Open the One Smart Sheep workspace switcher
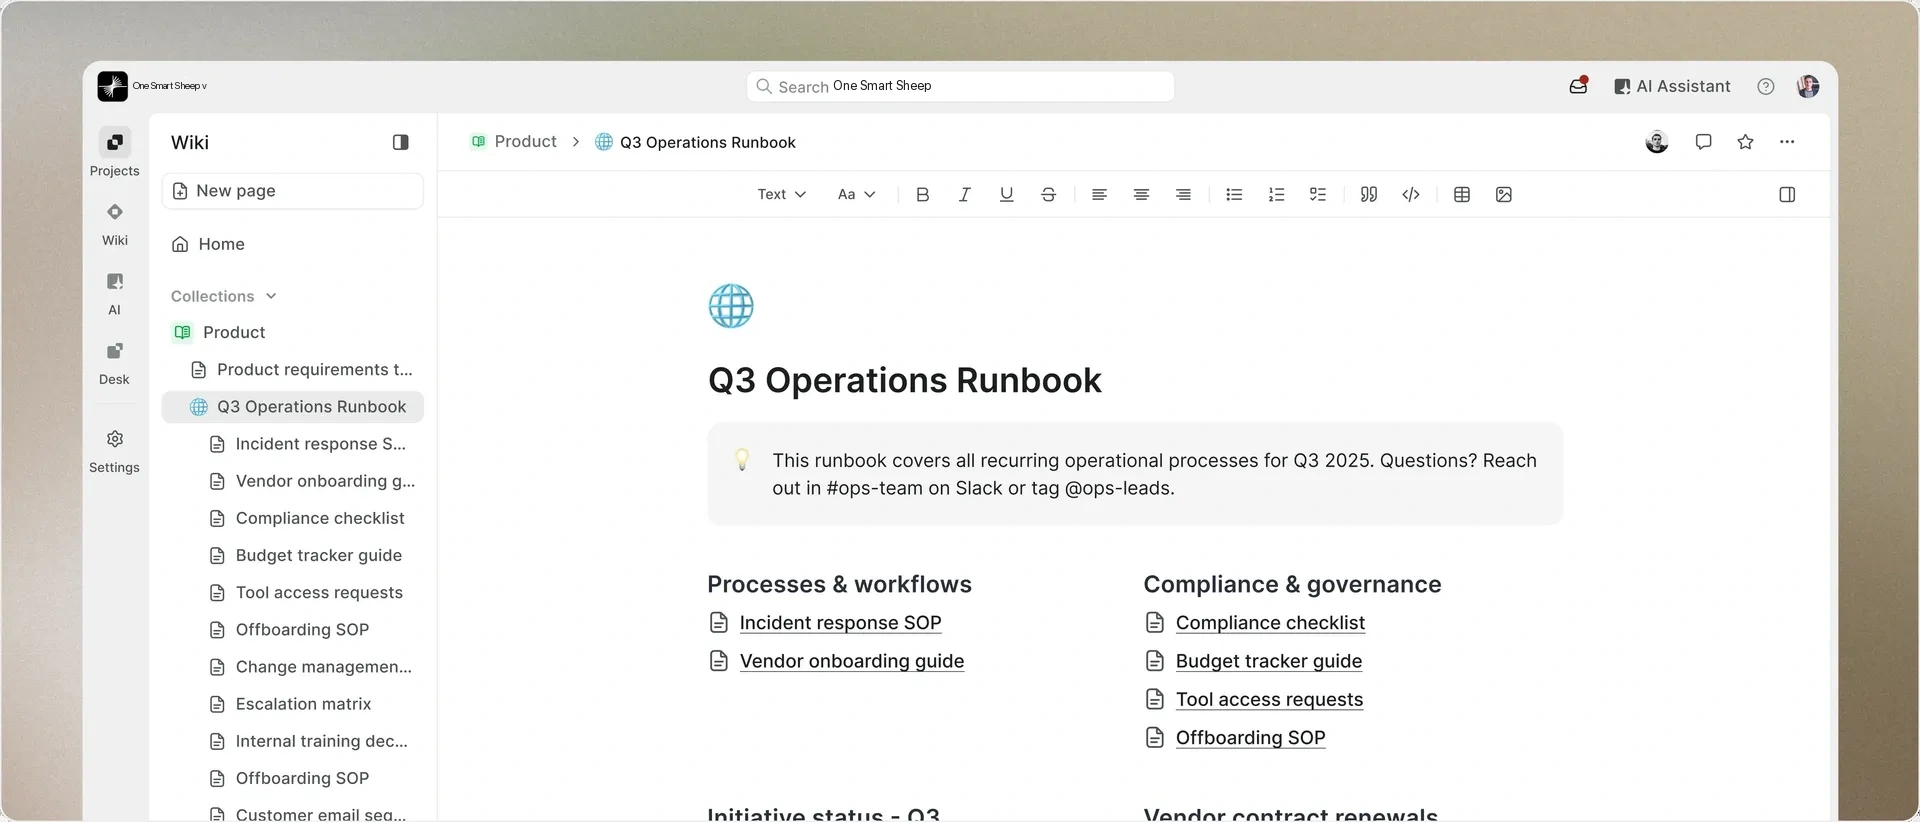The width and height of the screenshot is (1920, 822). 153,86
